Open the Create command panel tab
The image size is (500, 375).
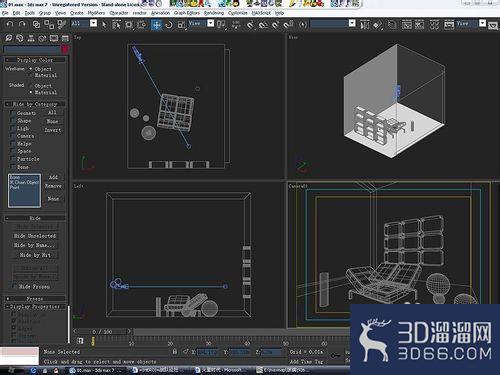[x=8, y=38]
